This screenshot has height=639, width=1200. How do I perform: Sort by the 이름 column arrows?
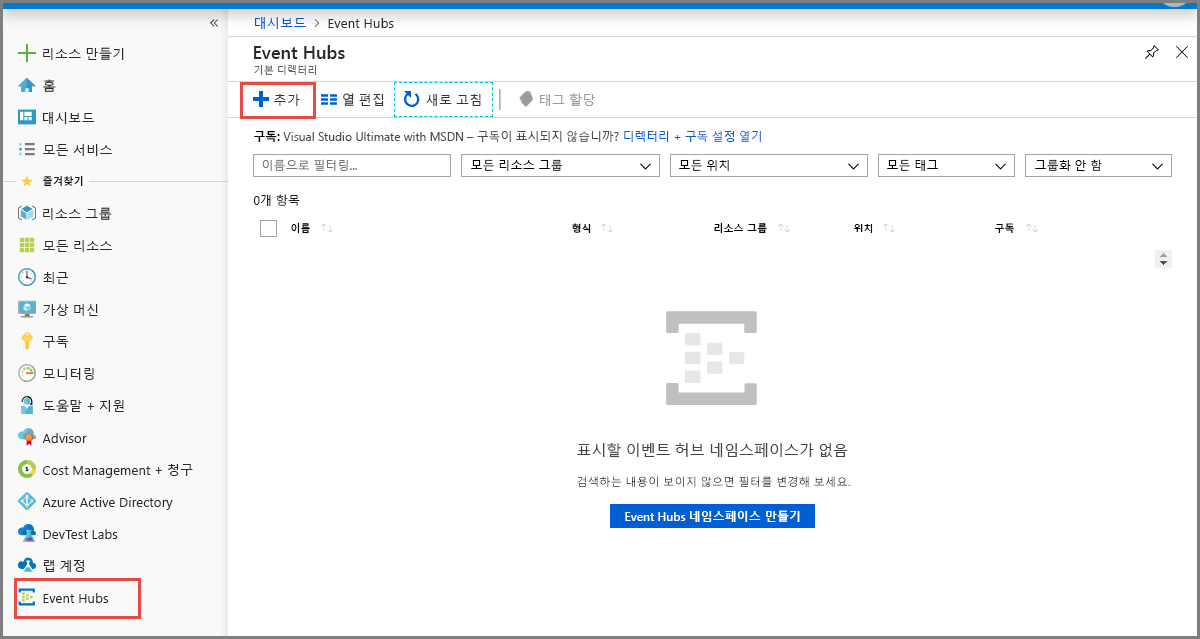[327, 228]
